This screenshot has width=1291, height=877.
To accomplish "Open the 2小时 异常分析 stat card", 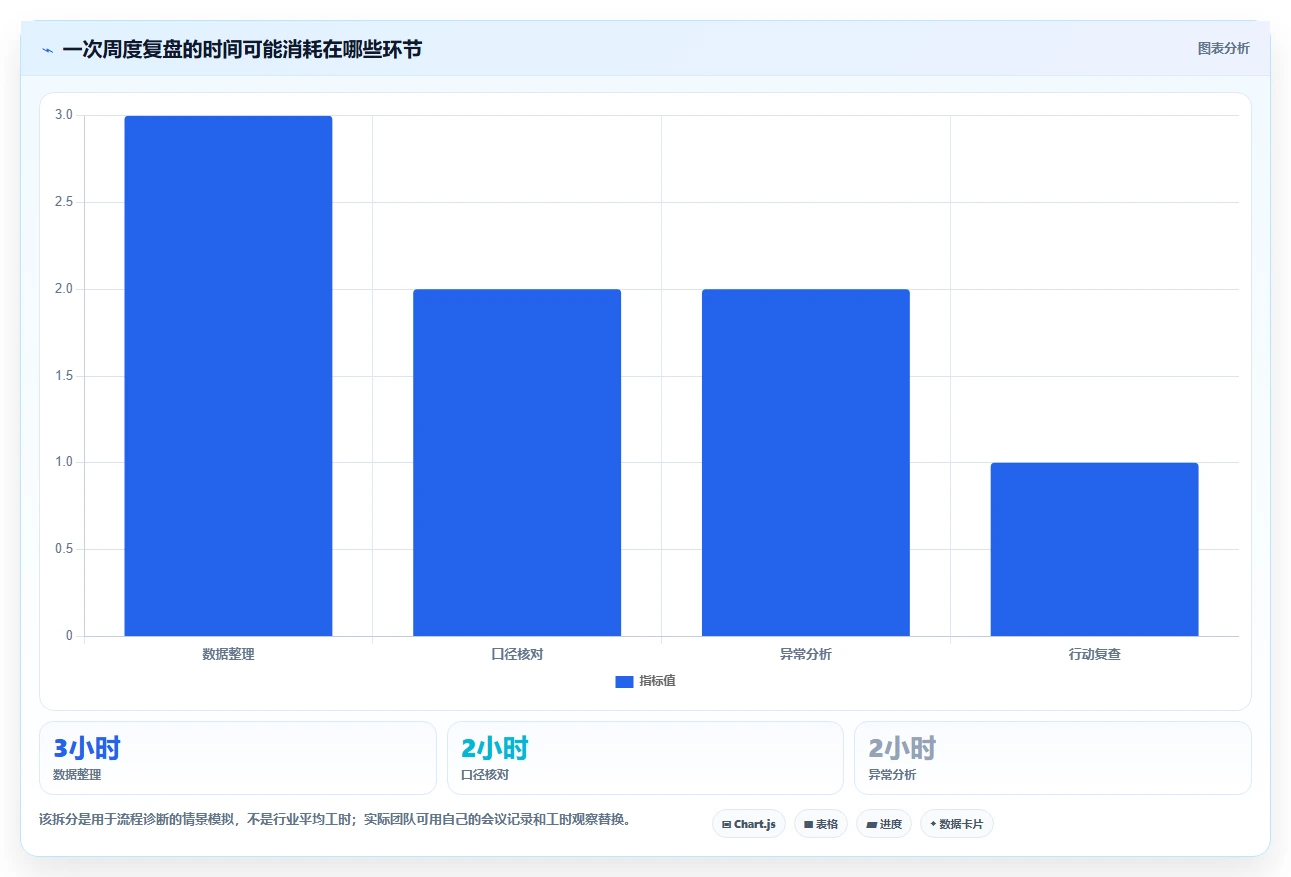I will [1053, 758].
